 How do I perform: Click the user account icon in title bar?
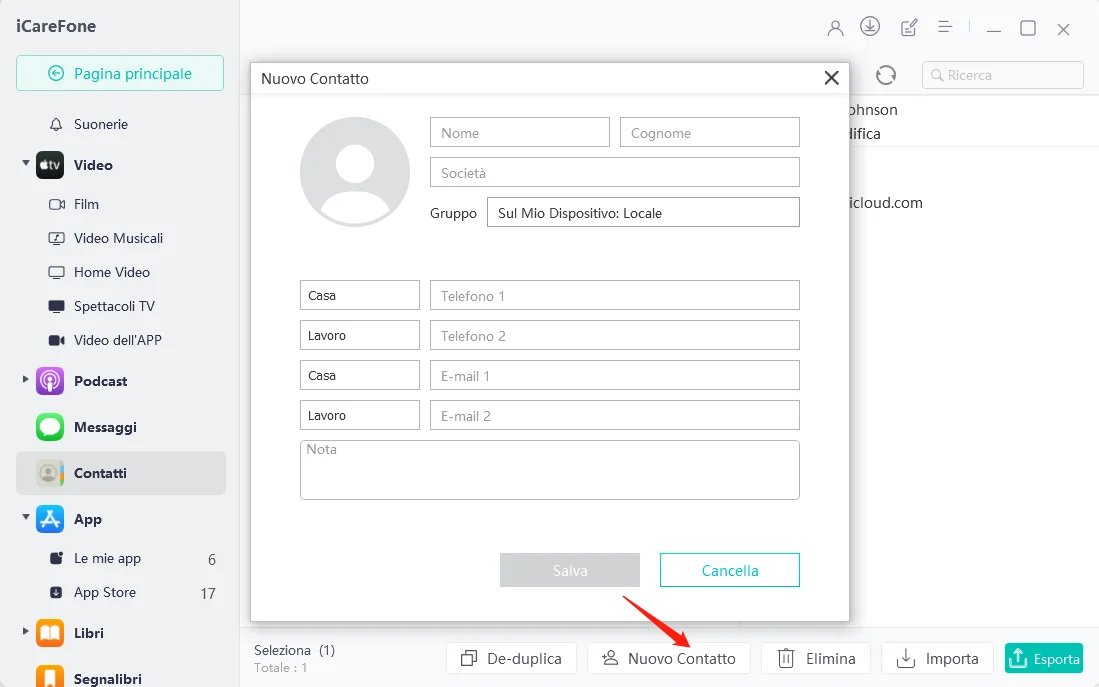(835, 28)
